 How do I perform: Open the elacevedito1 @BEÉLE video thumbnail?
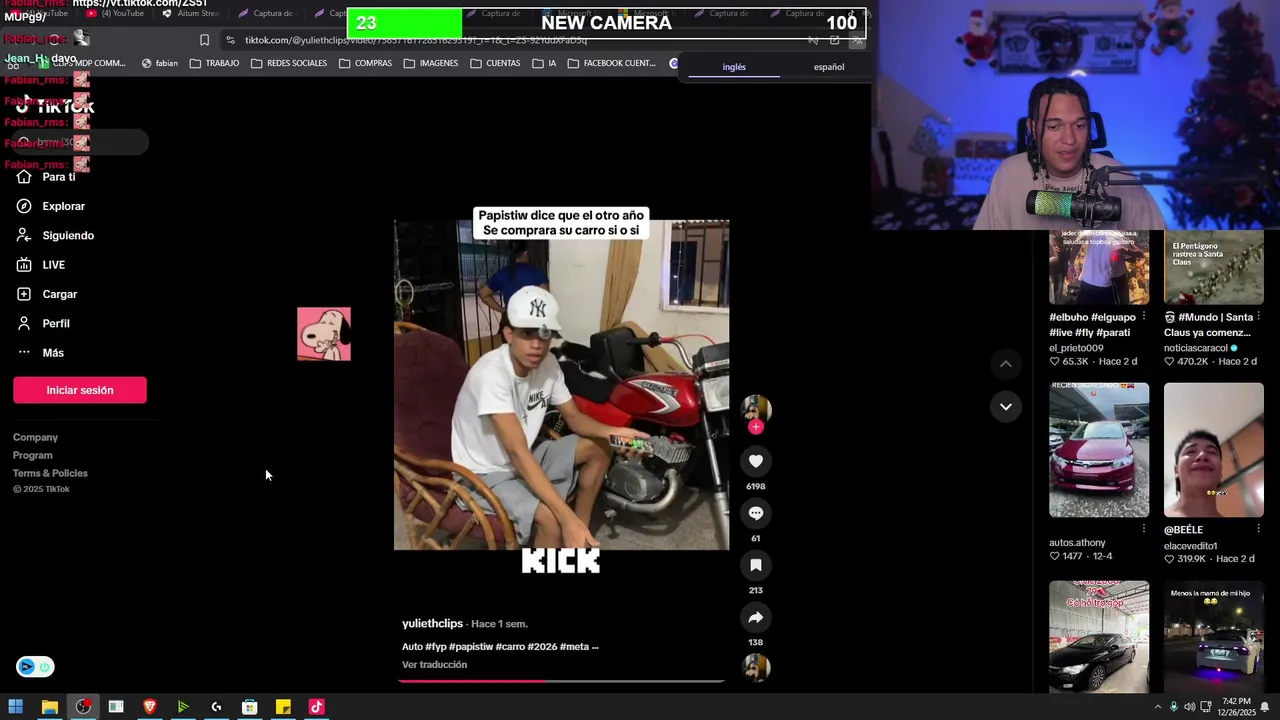click(x=1214, y=450)
